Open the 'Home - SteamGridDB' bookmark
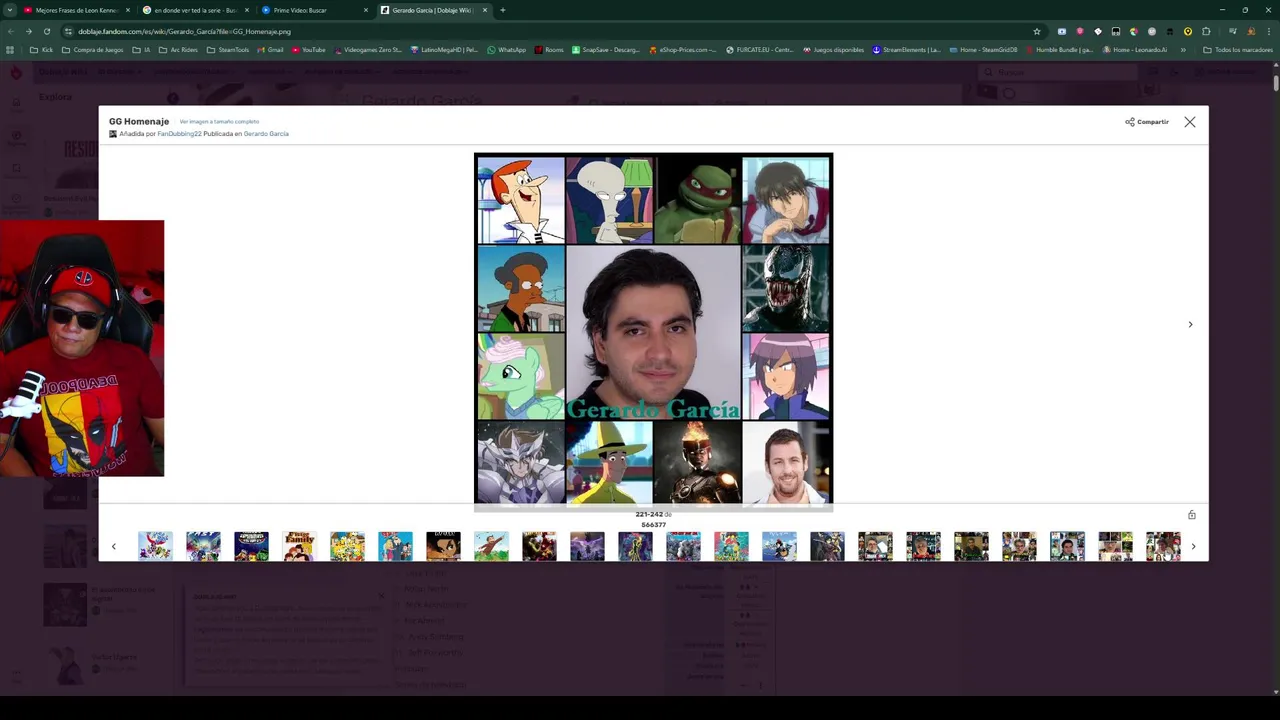This screenshot has width=1280, height=720. click(x=983, y=50)
